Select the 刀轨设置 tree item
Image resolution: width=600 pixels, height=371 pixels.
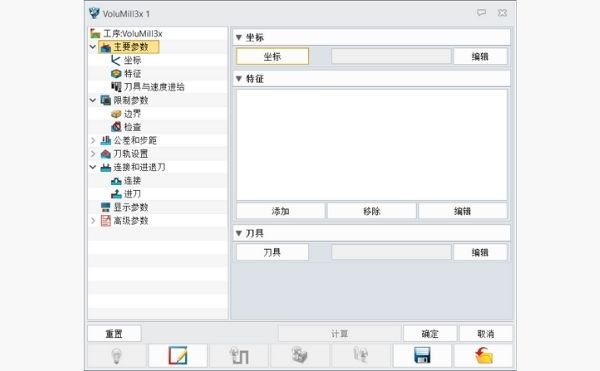click(124, 154)
